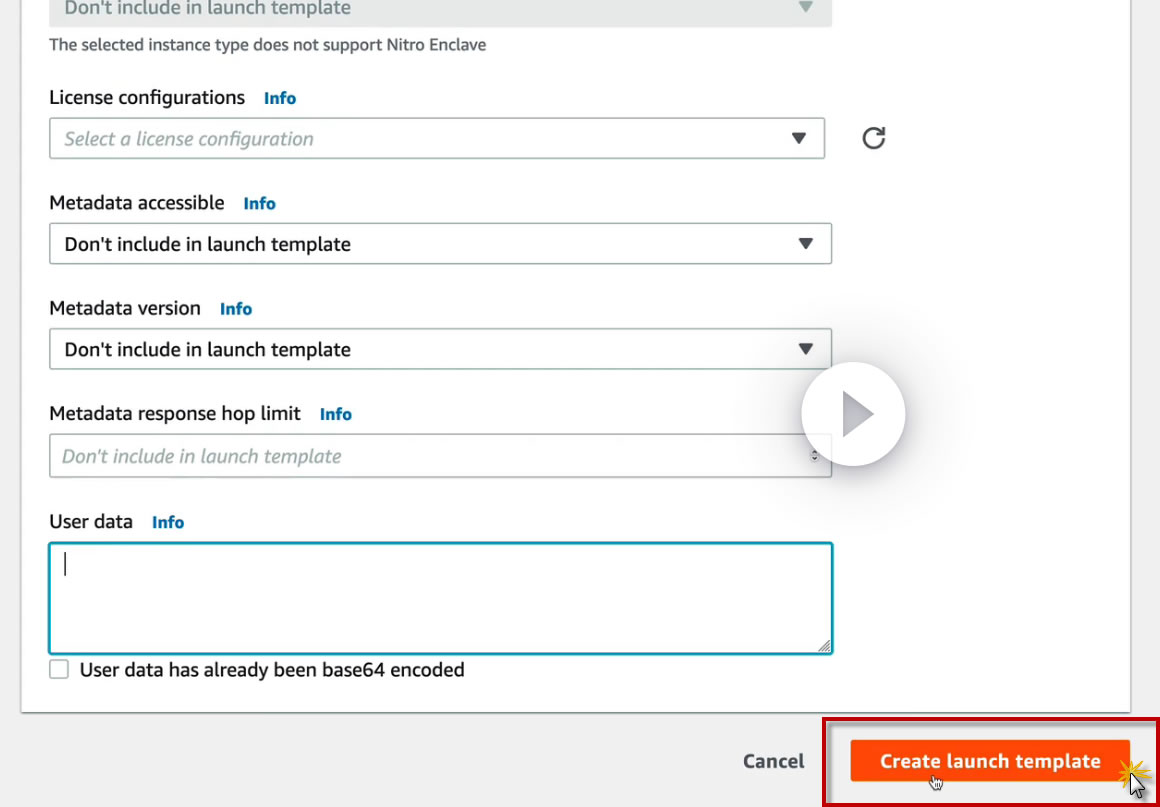The image size is (1160, 807).
Task: Open Info next to User data
Action: point(168,522)
